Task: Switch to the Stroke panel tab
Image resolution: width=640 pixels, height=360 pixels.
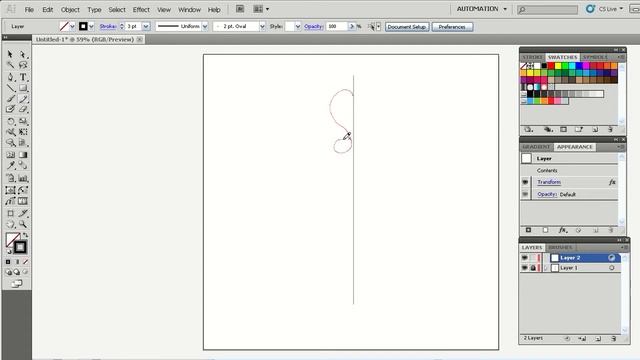Action: pyautogui.click(x=533, y=57)
